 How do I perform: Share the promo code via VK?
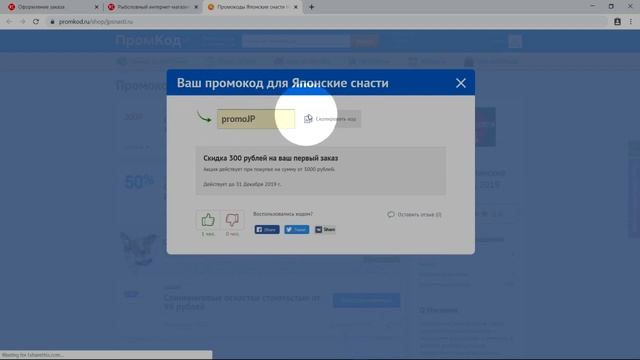tap(325, 229)
